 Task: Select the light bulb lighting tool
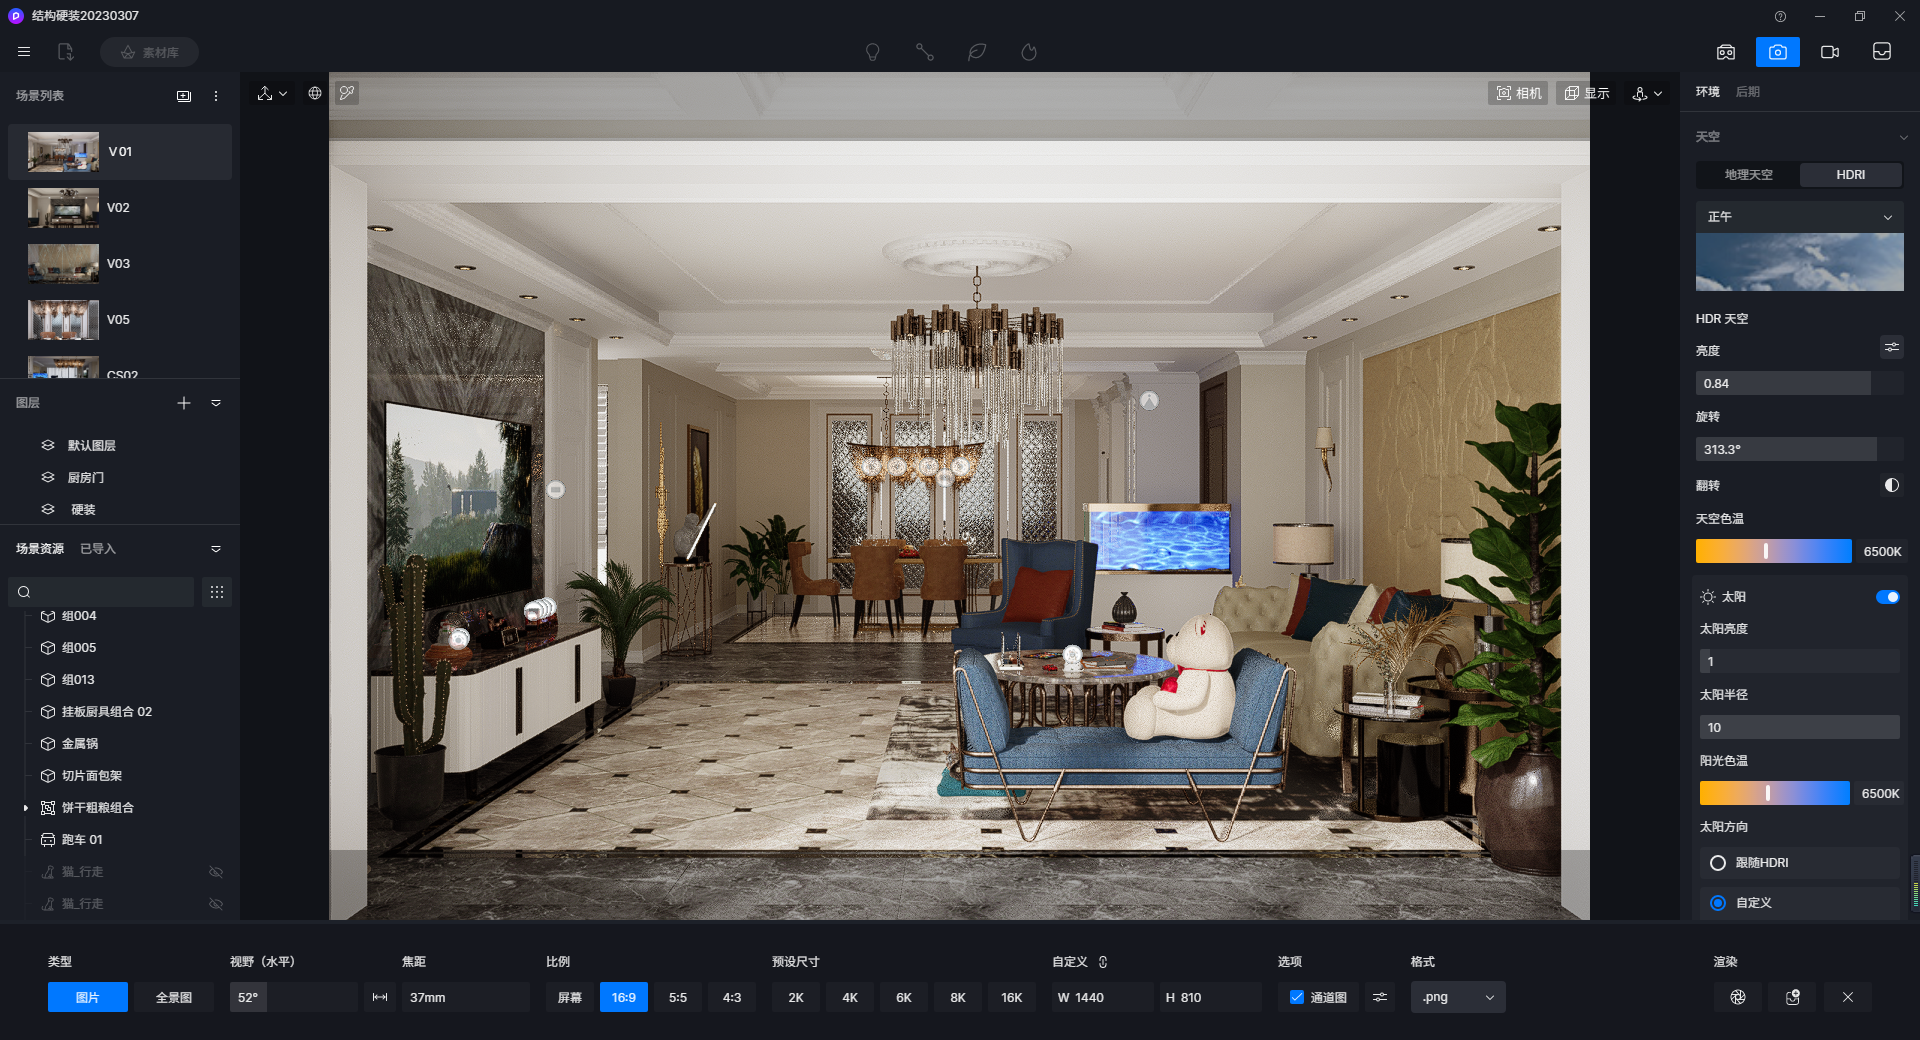pos(872,52)
